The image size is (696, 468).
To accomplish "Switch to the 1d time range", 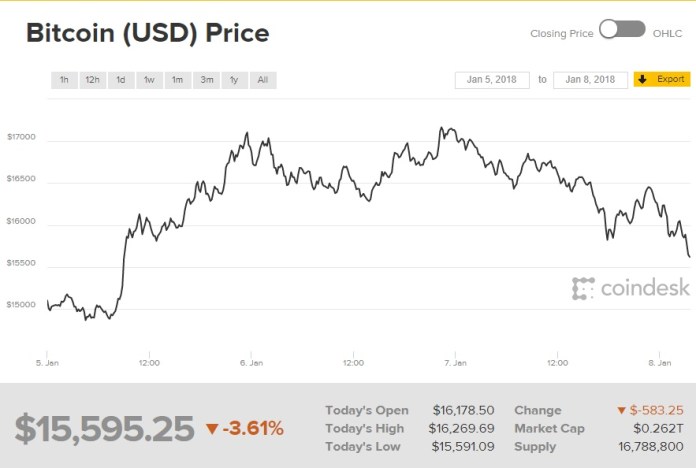I will [120, 79].
